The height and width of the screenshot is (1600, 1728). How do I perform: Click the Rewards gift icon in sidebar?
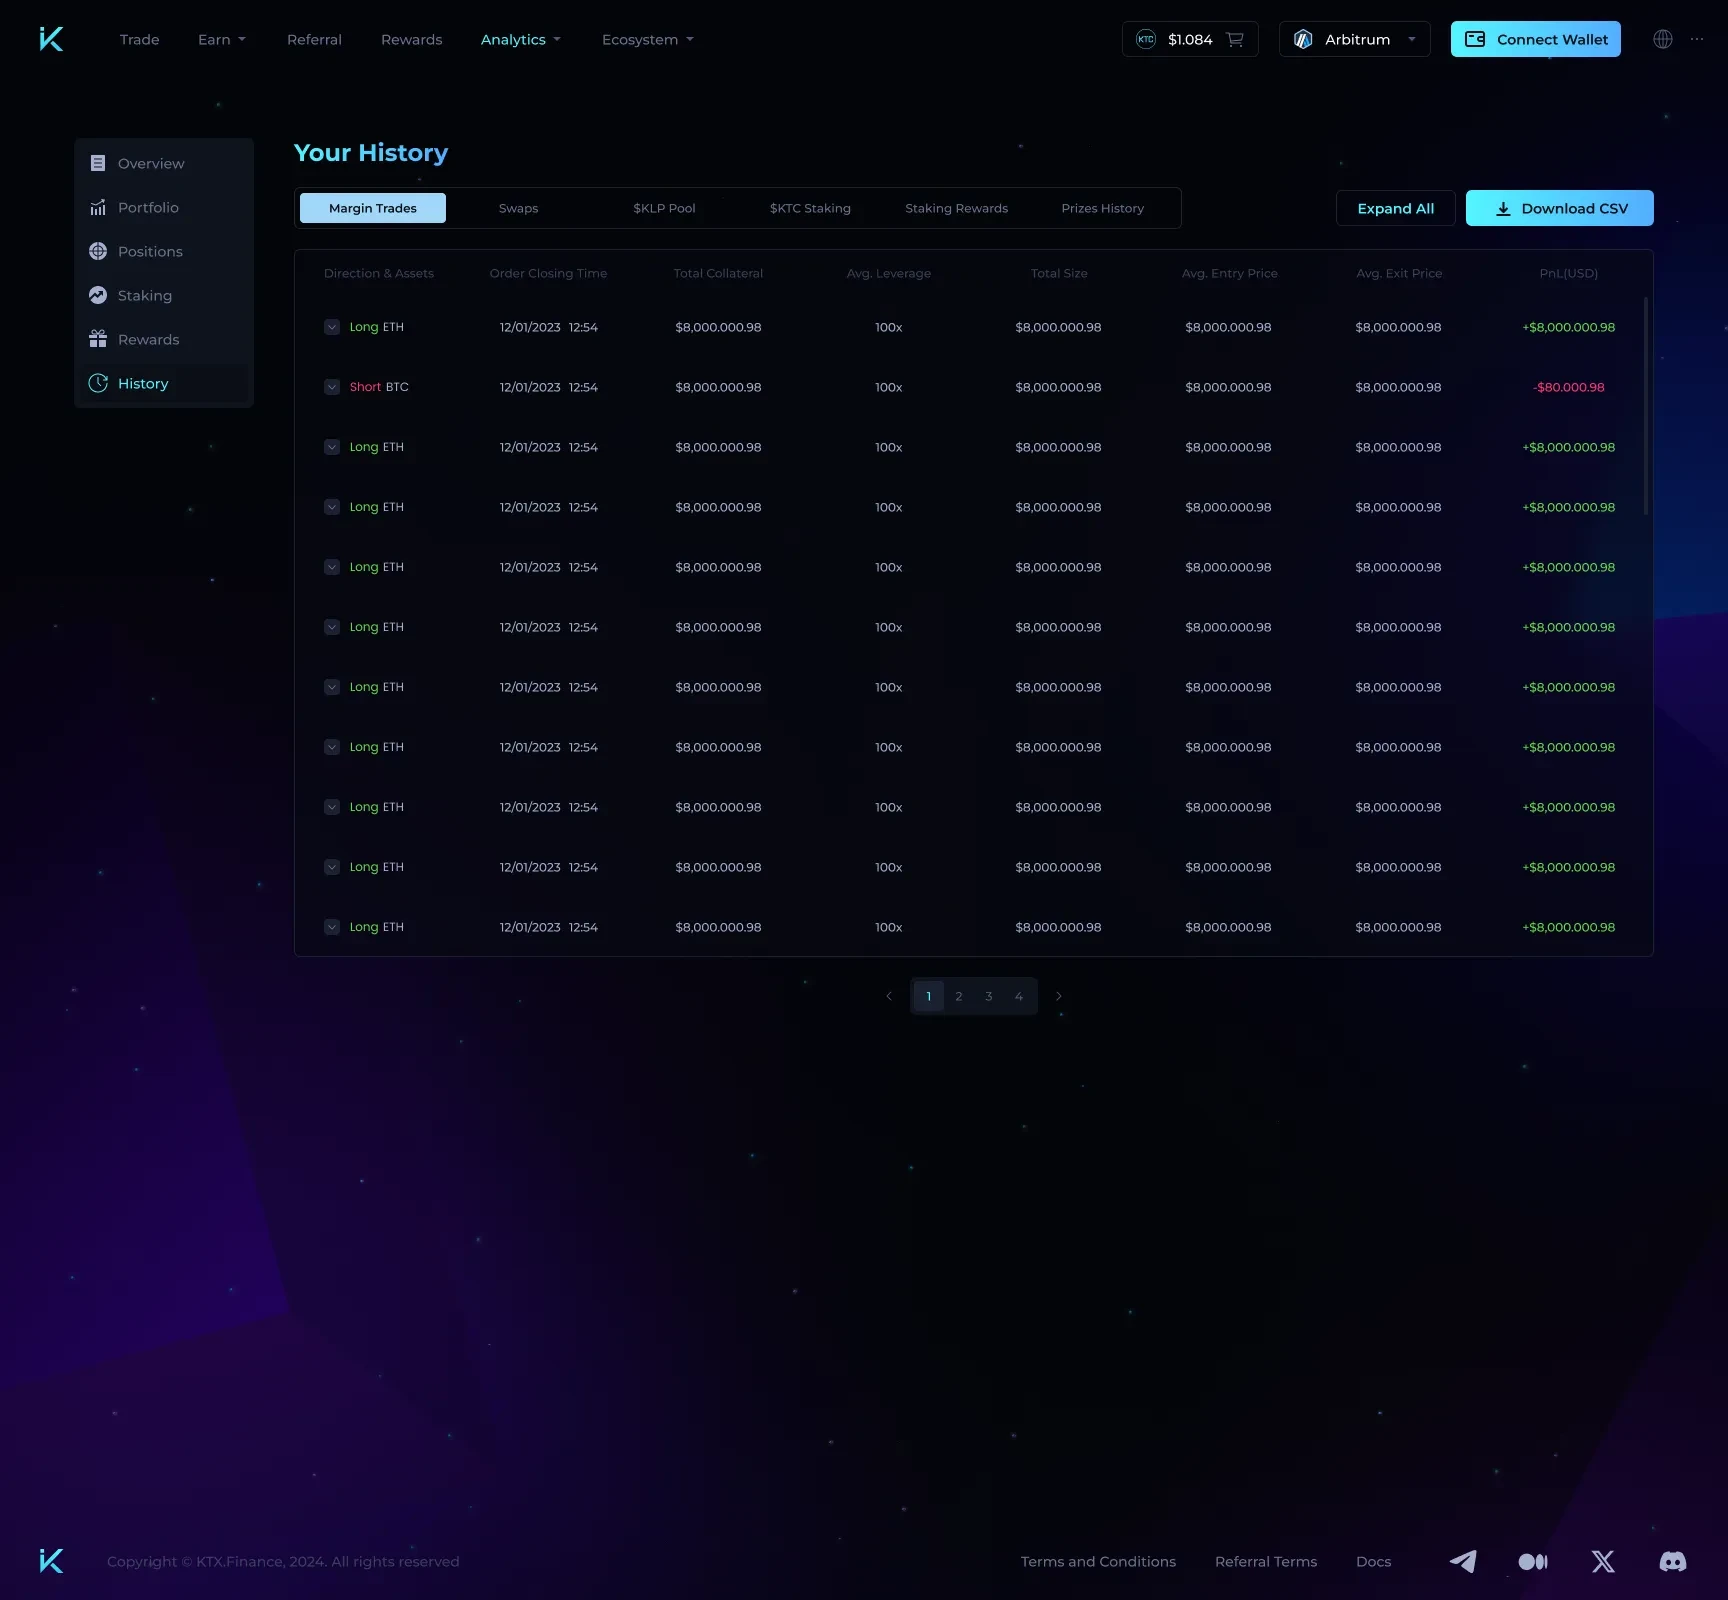coord(98,339)
